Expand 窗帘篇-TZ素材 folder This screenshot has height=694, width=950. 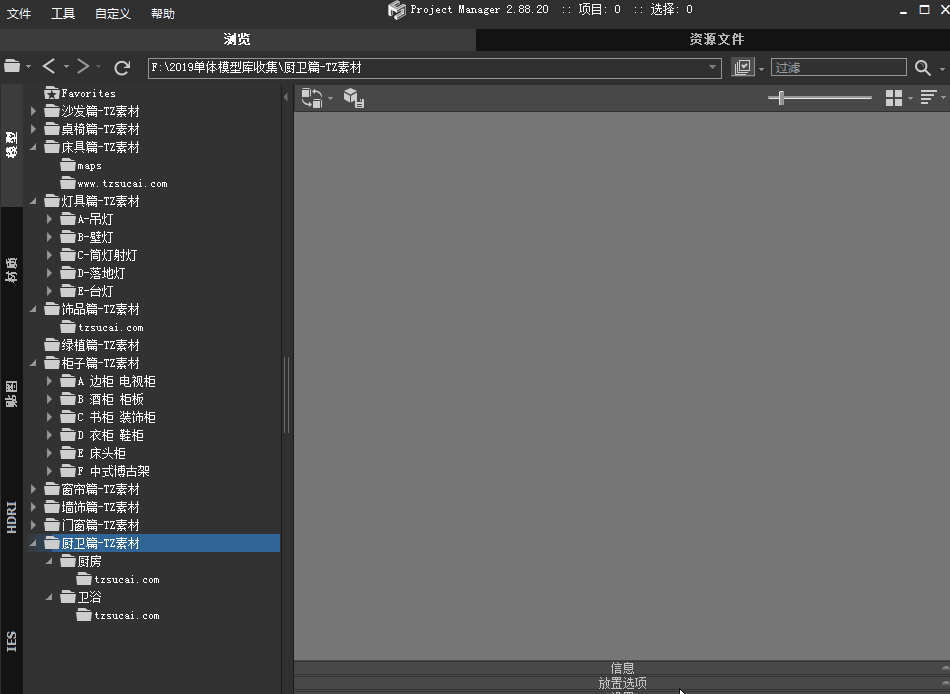tap(33, 489)
